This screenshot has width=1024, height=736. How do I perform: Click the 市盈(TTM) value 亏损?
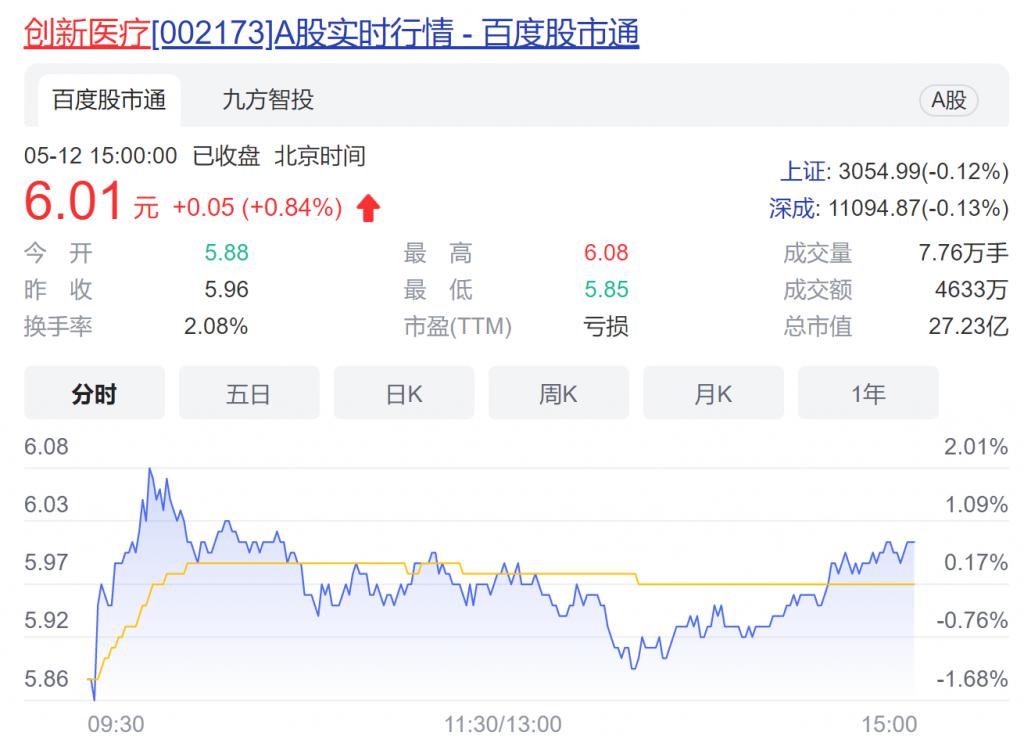coord(606,326)
